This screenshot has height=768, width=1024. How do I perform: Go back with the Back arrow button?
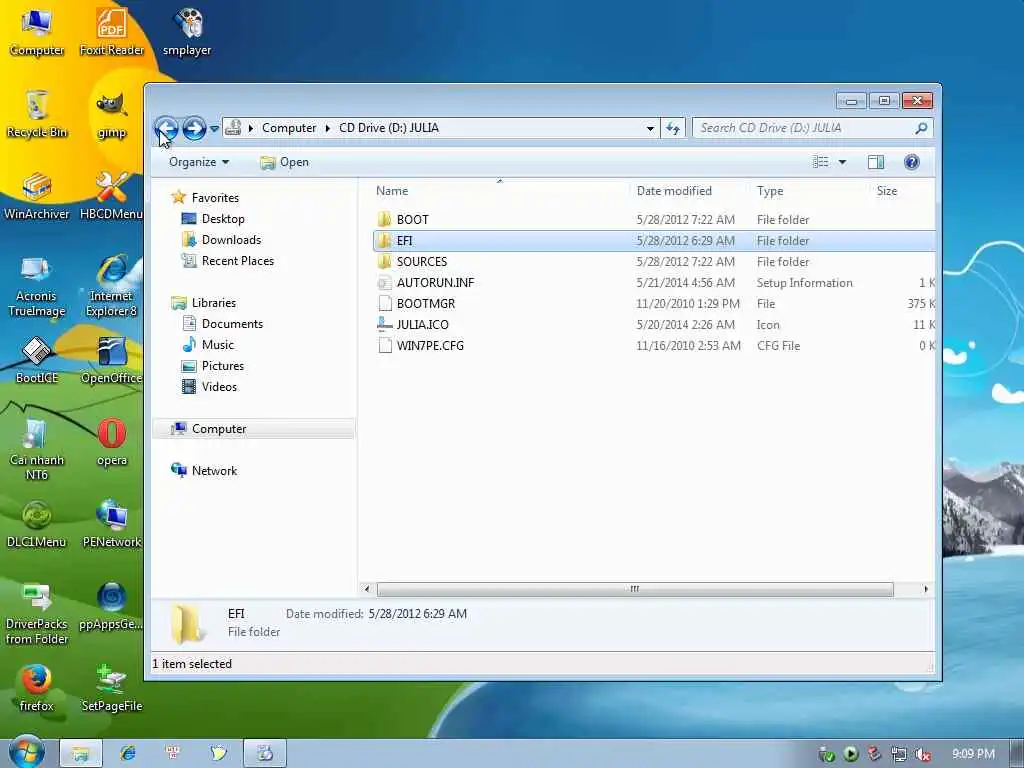point(167,128)
